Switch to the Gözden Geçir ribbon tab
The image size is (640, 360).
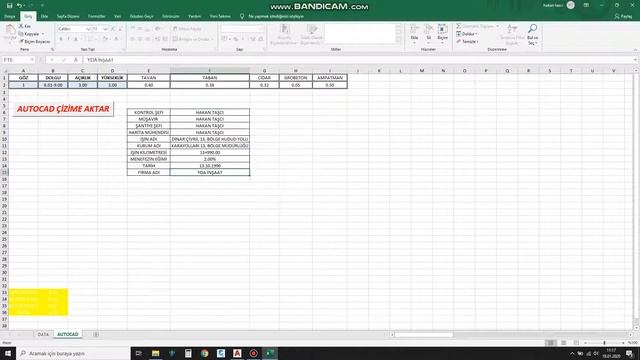coord(142,16)
